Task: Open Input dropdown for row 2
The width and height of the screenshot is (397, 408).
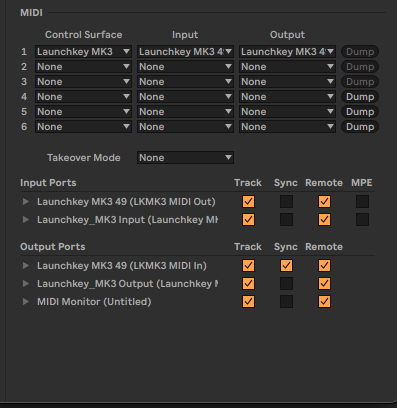Action: pos(185,67)
